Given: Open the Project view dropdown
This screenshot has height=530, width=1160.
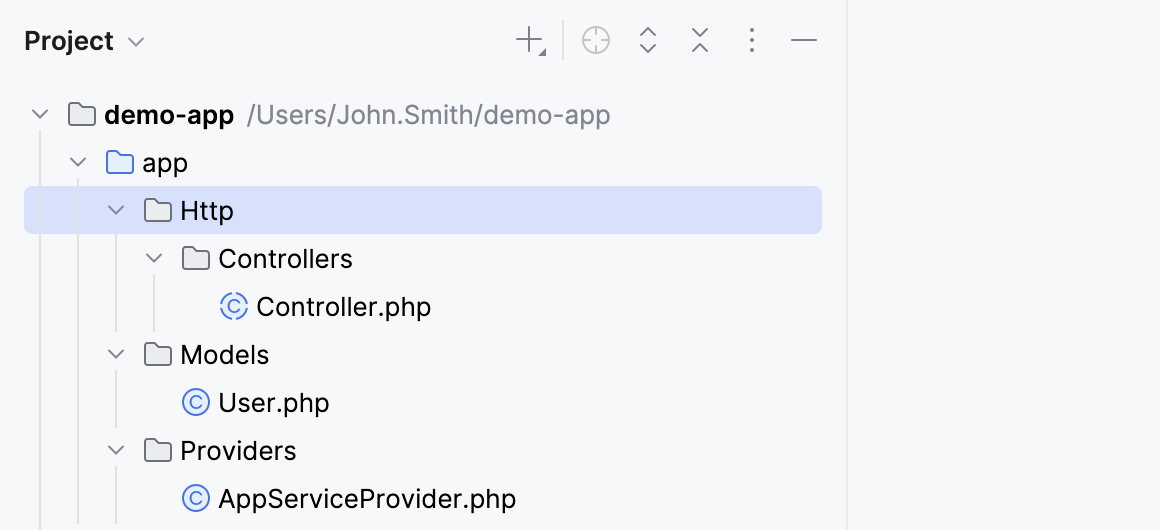Looking at the screenshot, I should (x=84, y=42).
